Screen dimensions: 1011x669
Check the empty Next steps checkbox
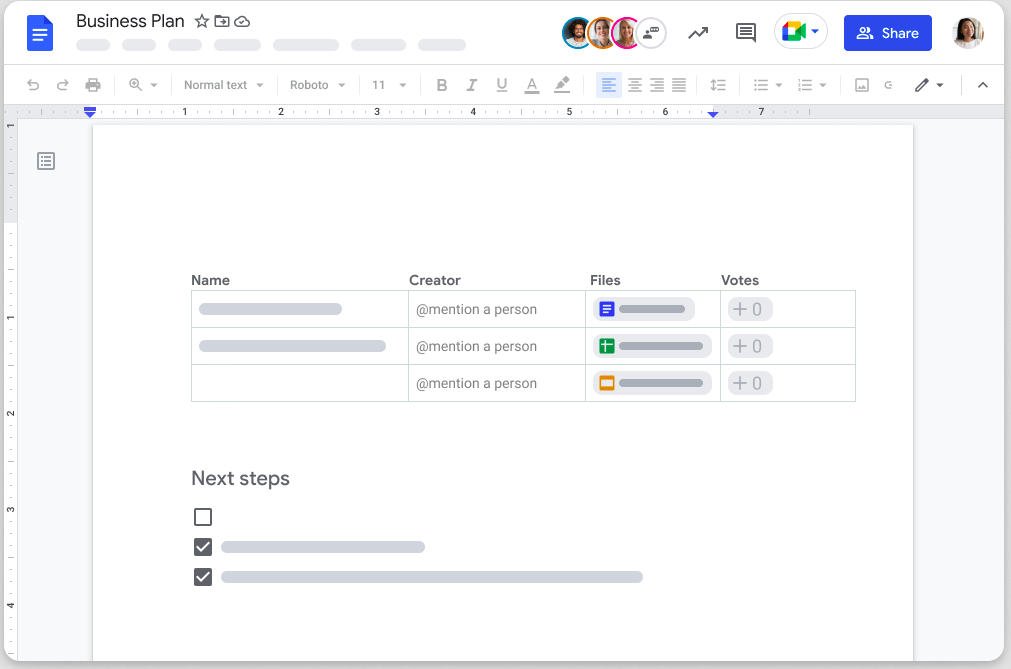click(203, 517)
